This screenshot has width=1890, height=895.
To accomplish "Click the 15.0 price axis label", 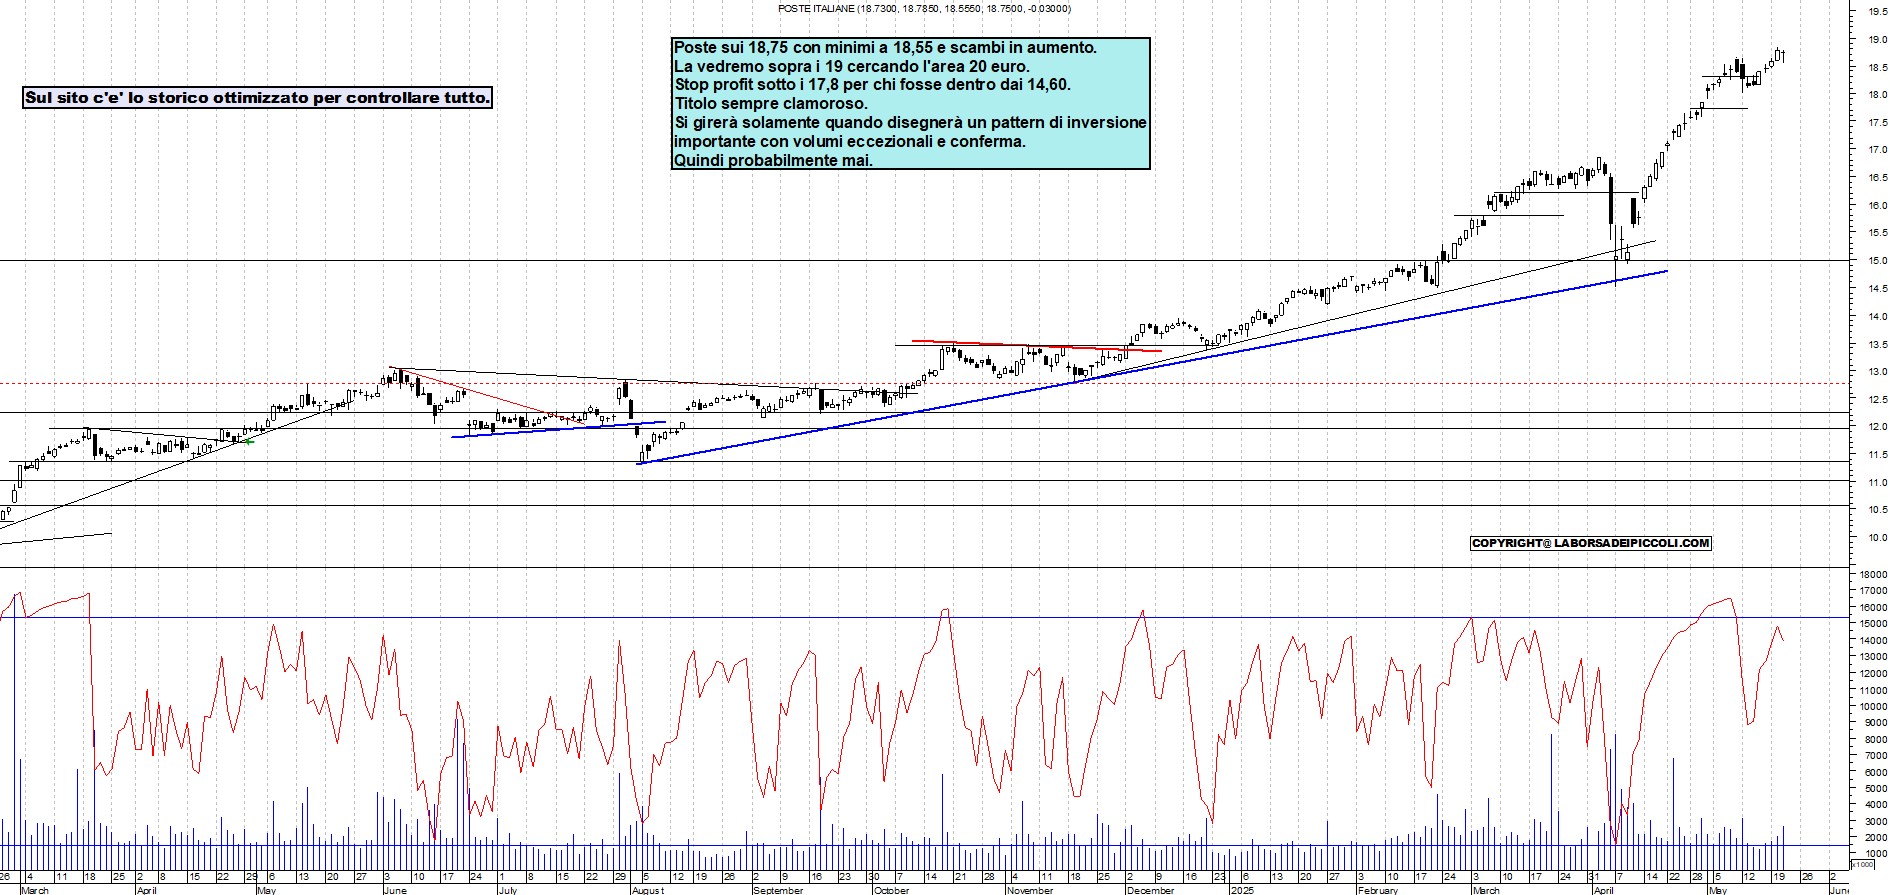I will (x=1877, y=261).
